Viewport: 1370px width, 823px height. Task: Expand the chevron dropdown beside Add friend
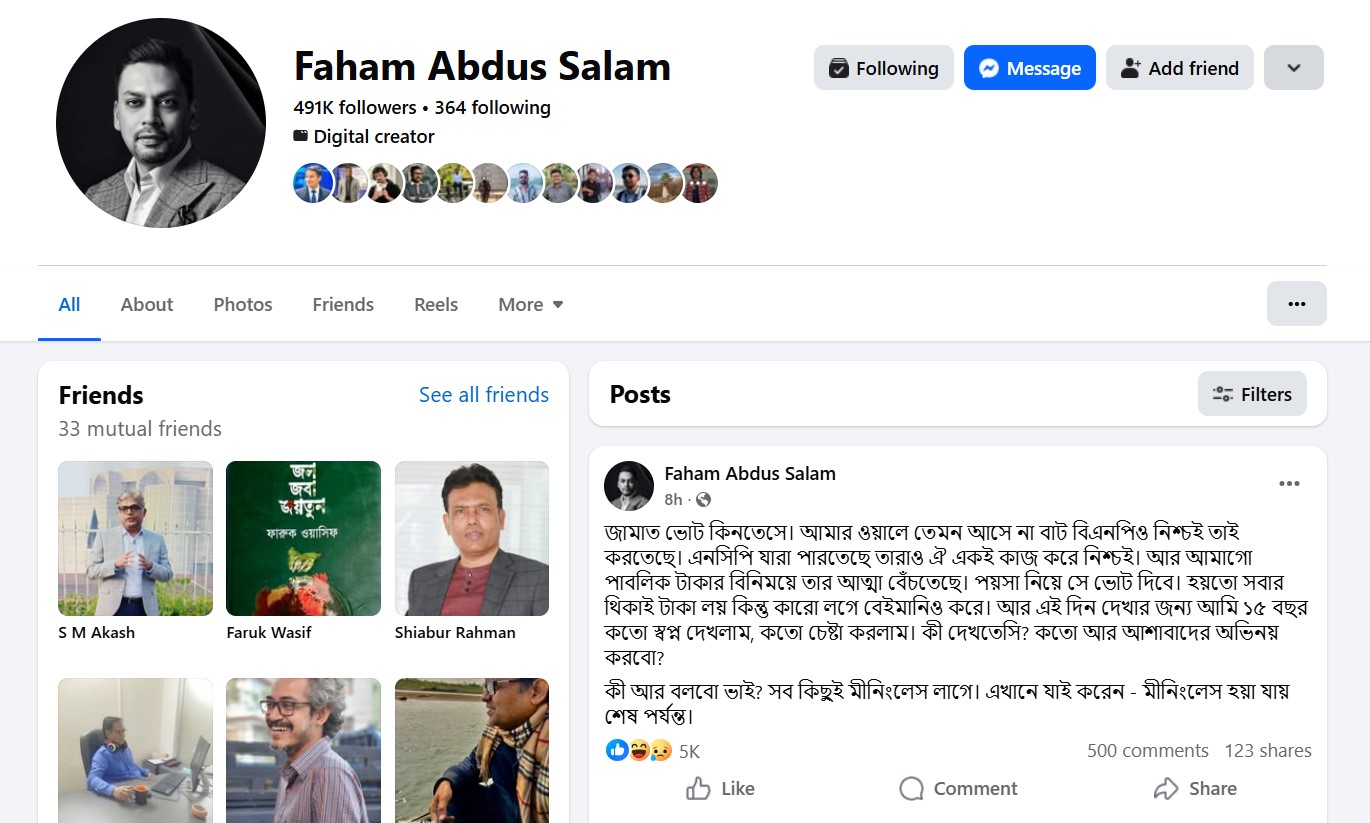1293,68
